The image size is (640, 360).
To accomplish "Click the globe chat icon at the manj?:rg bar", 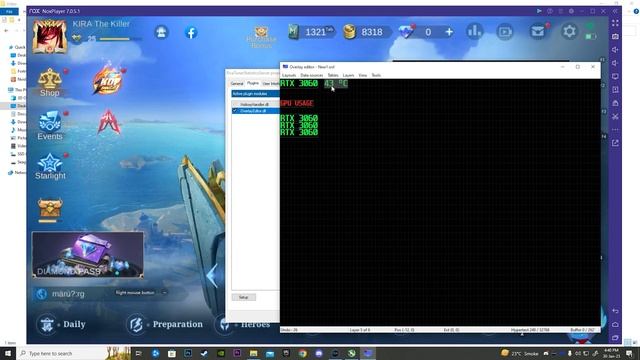I will tap(41, 294).
